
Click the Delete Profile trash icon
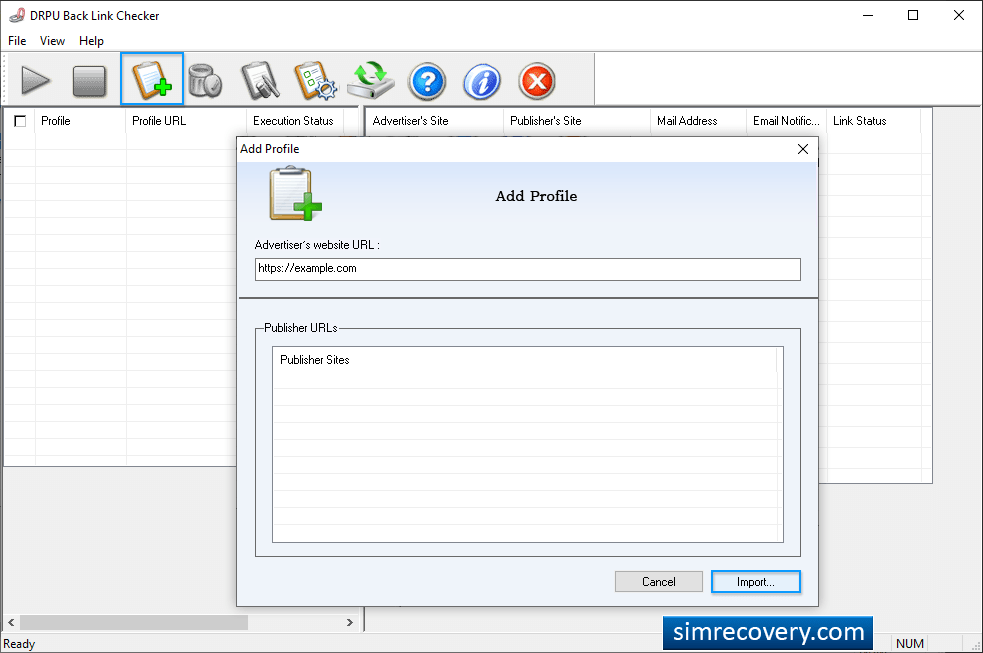[205, 80]
